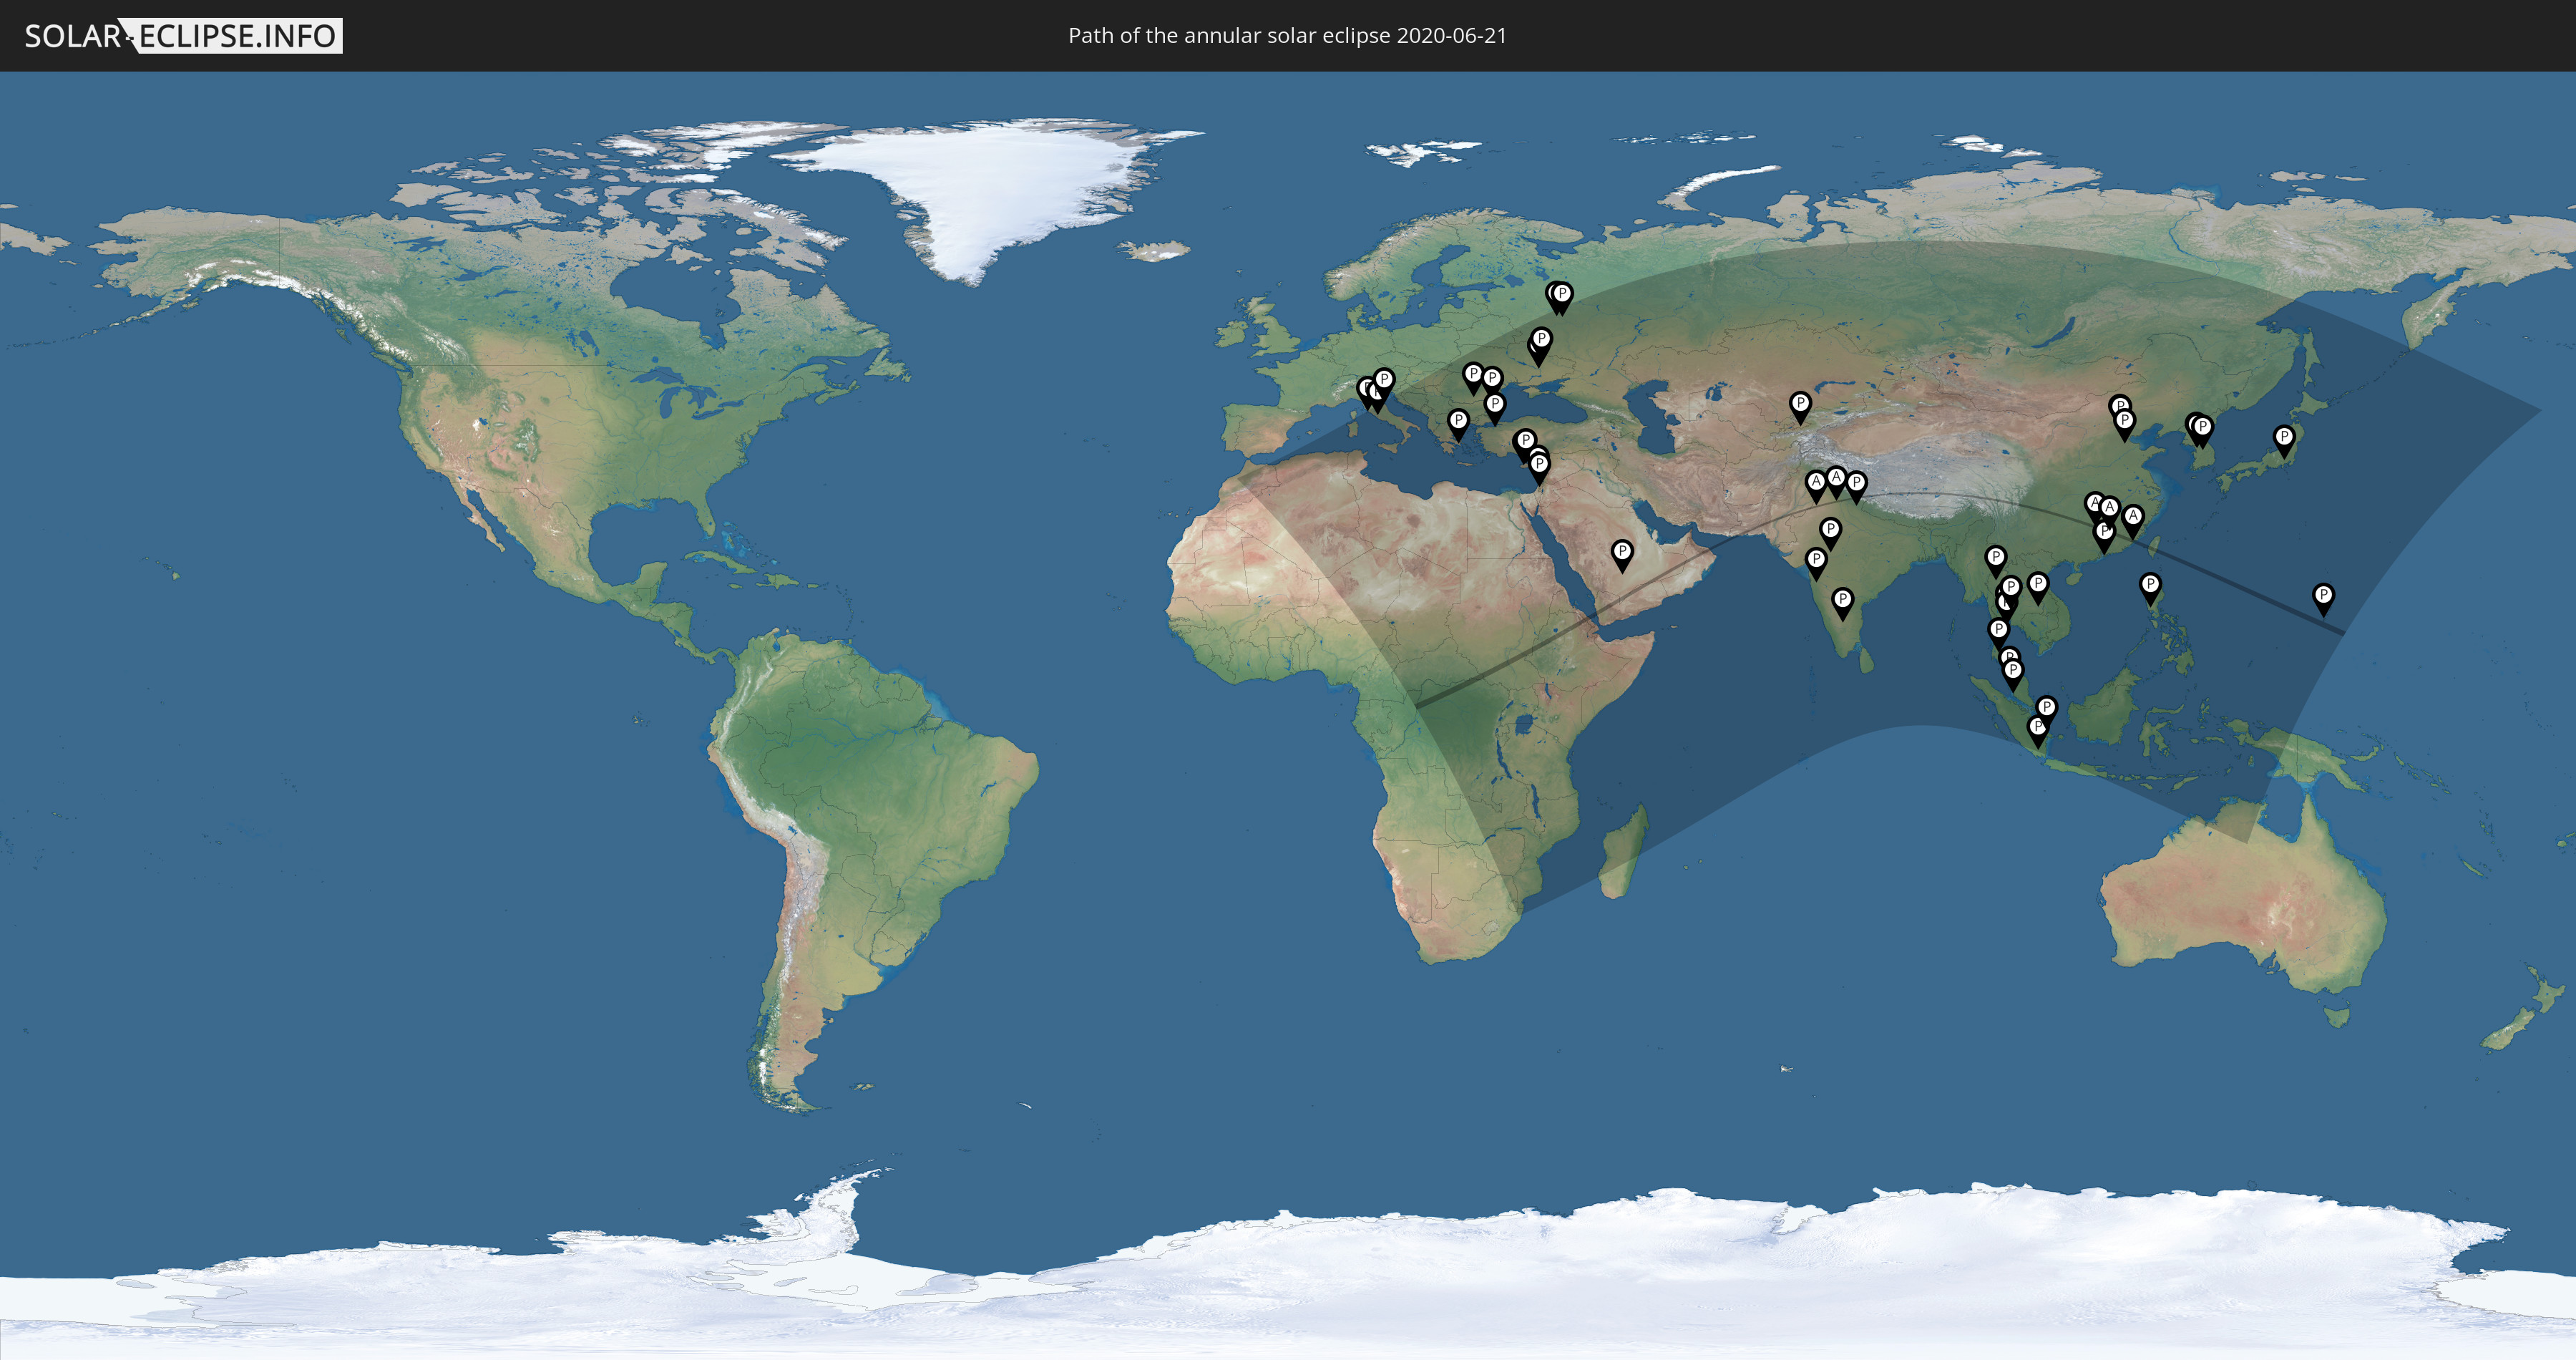2576x1360 pixels.
Task: Open the P pin in central India
Action: (x=1830, y=533)
